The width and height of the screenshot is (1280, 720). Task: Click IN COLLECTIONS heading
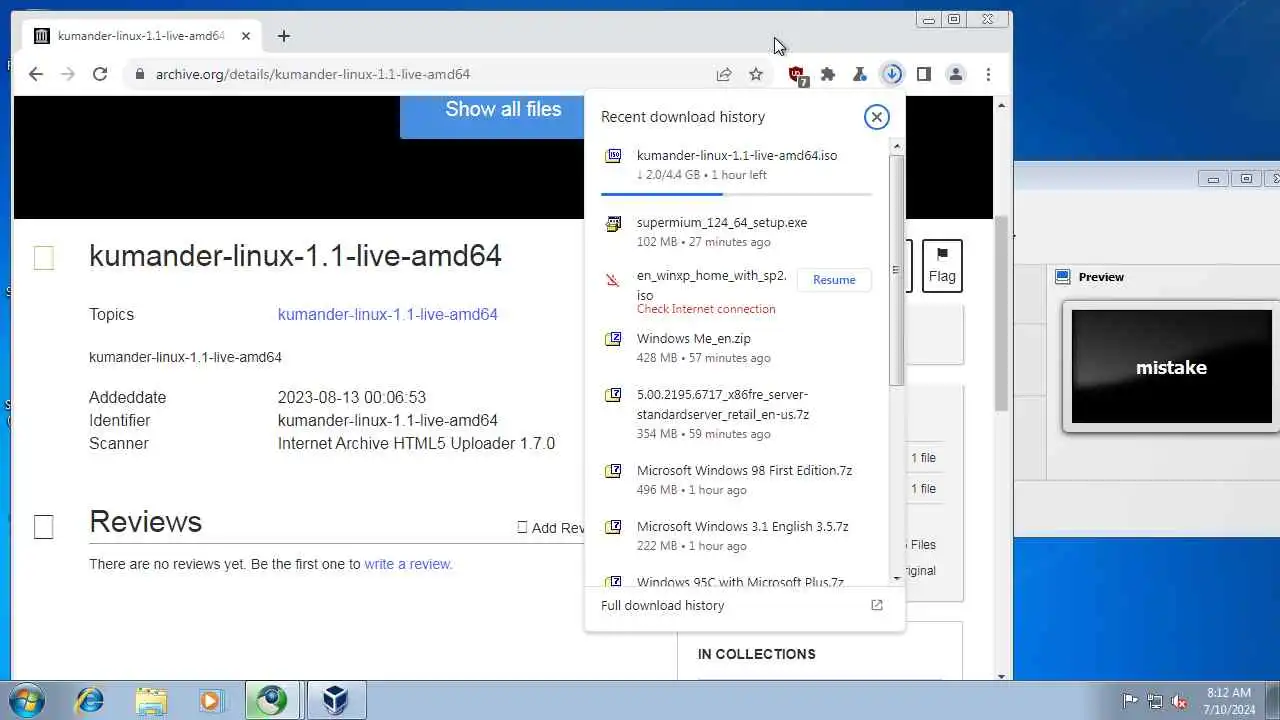tap(757, 654)
